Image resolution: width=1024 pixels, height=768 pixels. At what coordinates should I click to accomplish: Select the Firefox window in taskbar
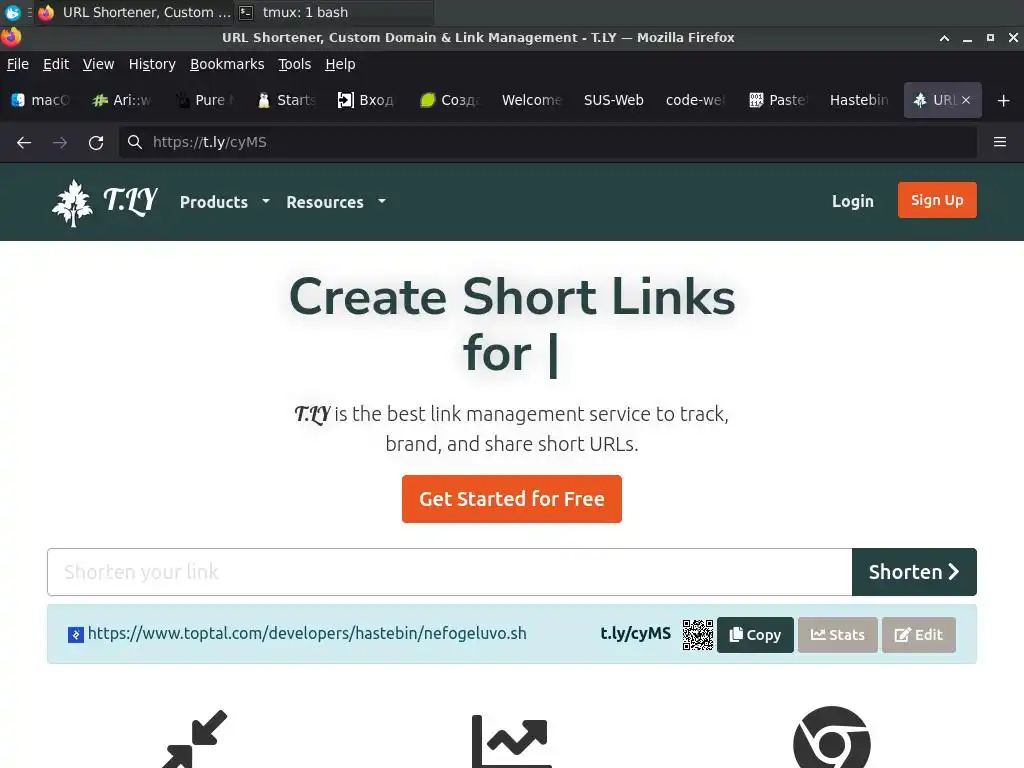135,12
